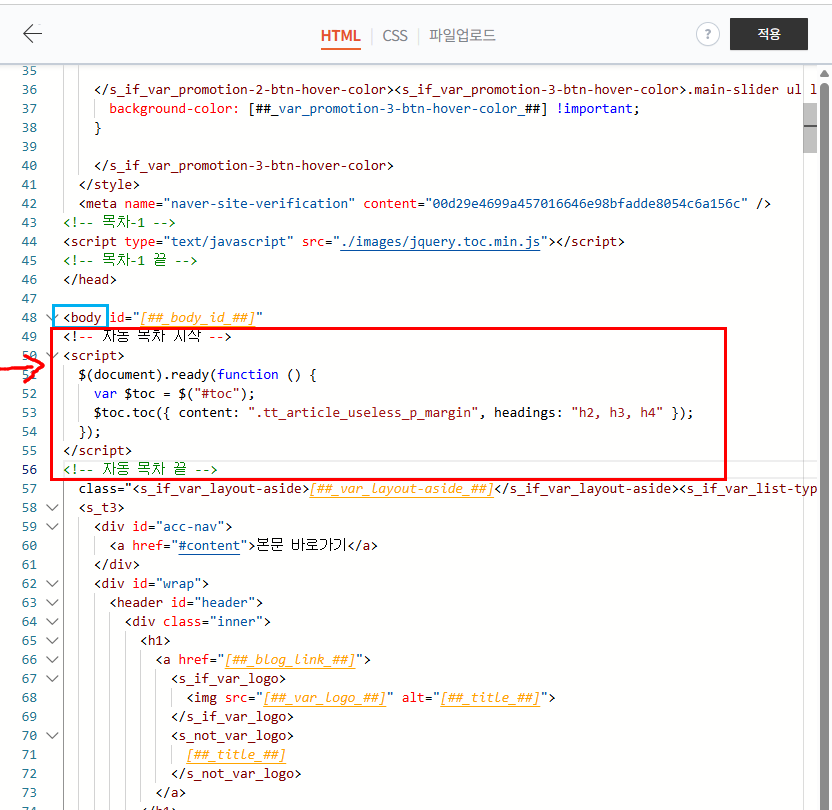Place cursor on the </style> tag
This screenshot has width=832, height=810.
(109, 185)
